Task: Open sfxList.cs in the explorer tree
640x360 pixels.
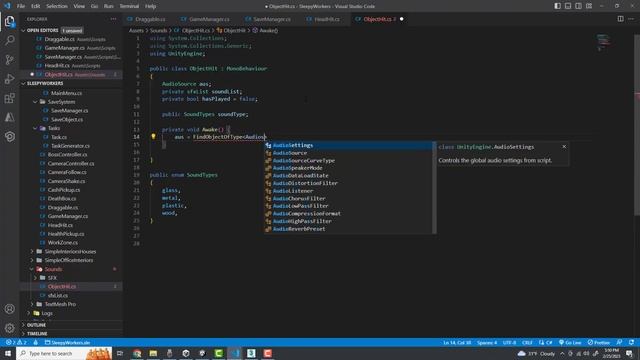Action: (58, 295)
